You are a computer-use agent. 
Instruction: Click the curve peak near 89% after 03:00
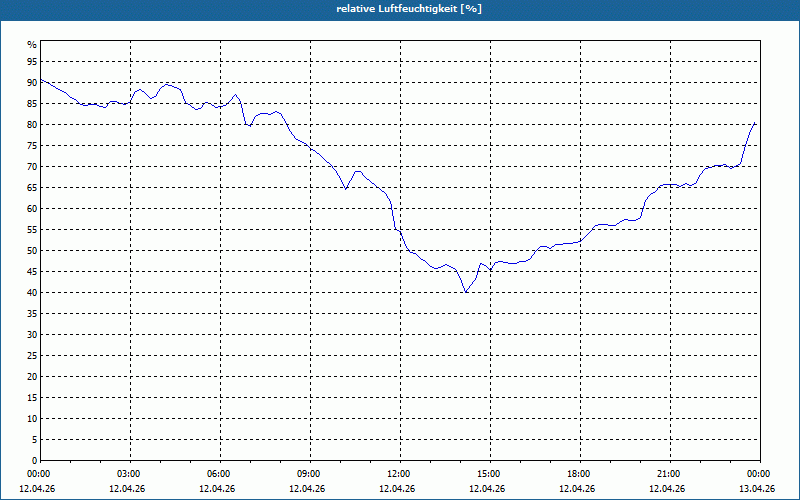pos(166,84)
